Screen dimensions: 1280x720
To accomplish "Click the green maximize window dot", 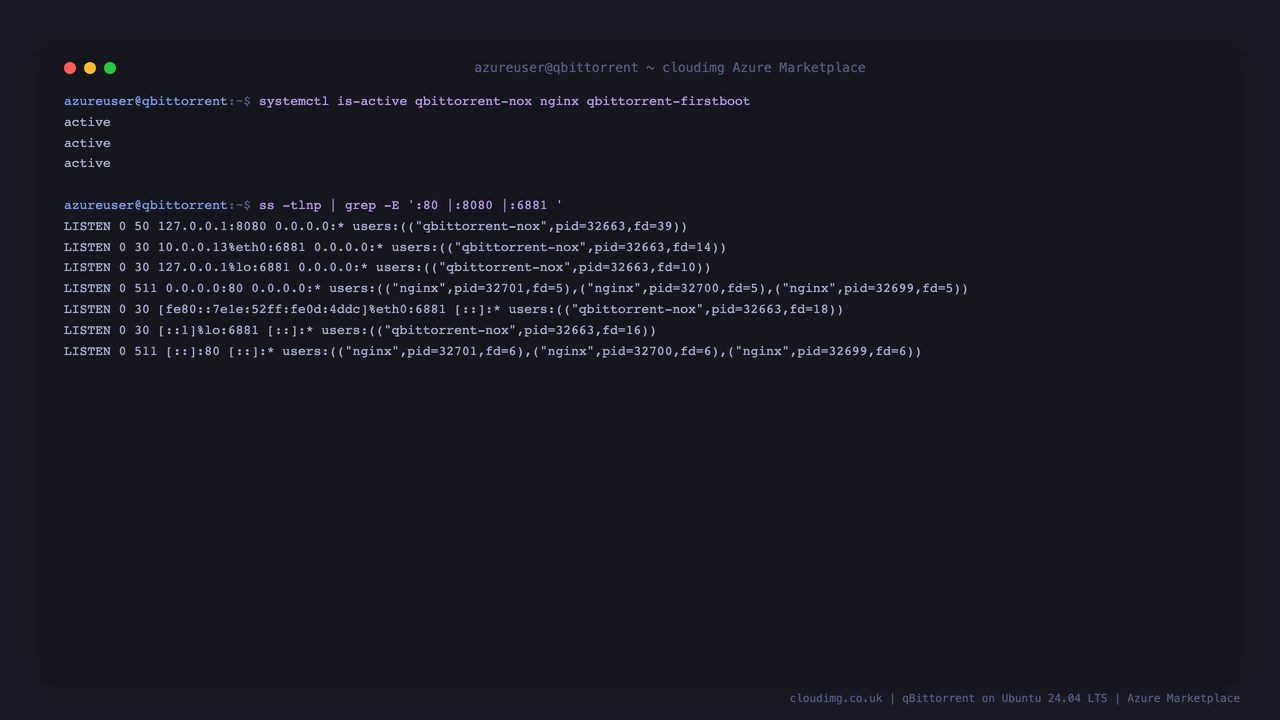I will 110,68.
